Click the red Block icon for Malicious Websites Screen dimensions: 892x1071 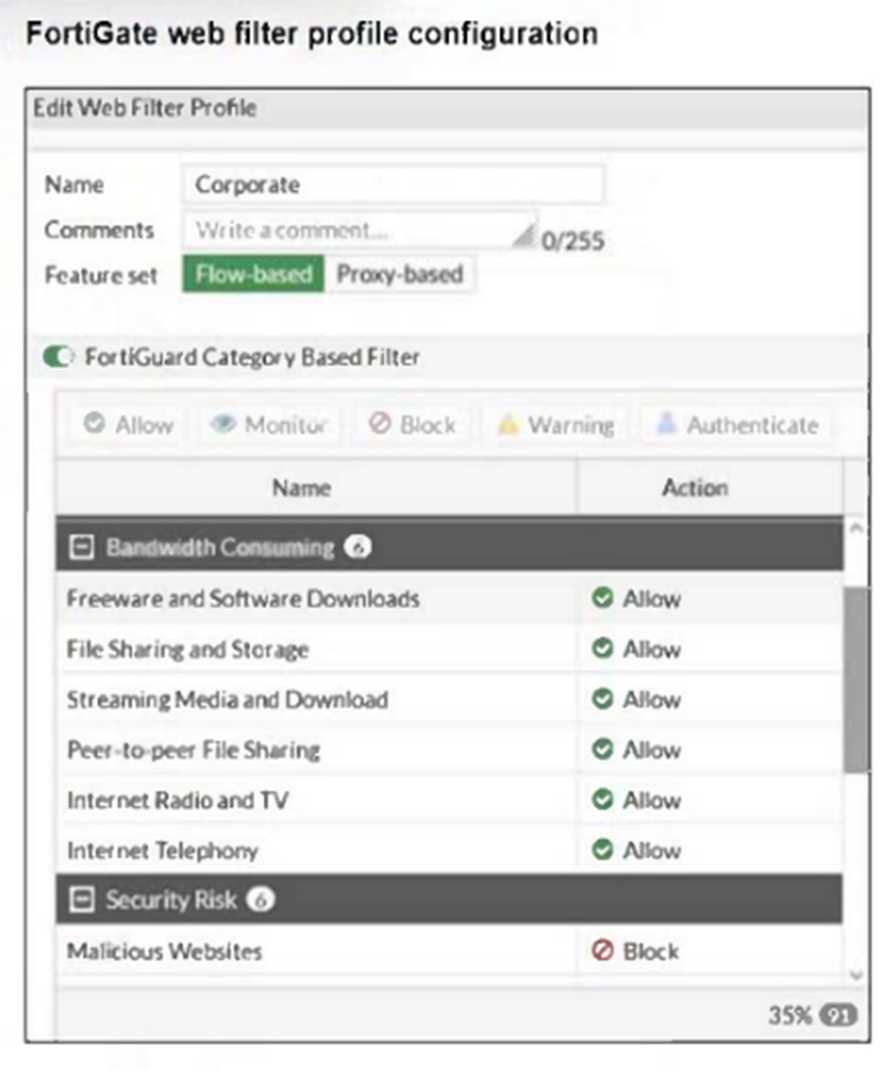point(602,951)
